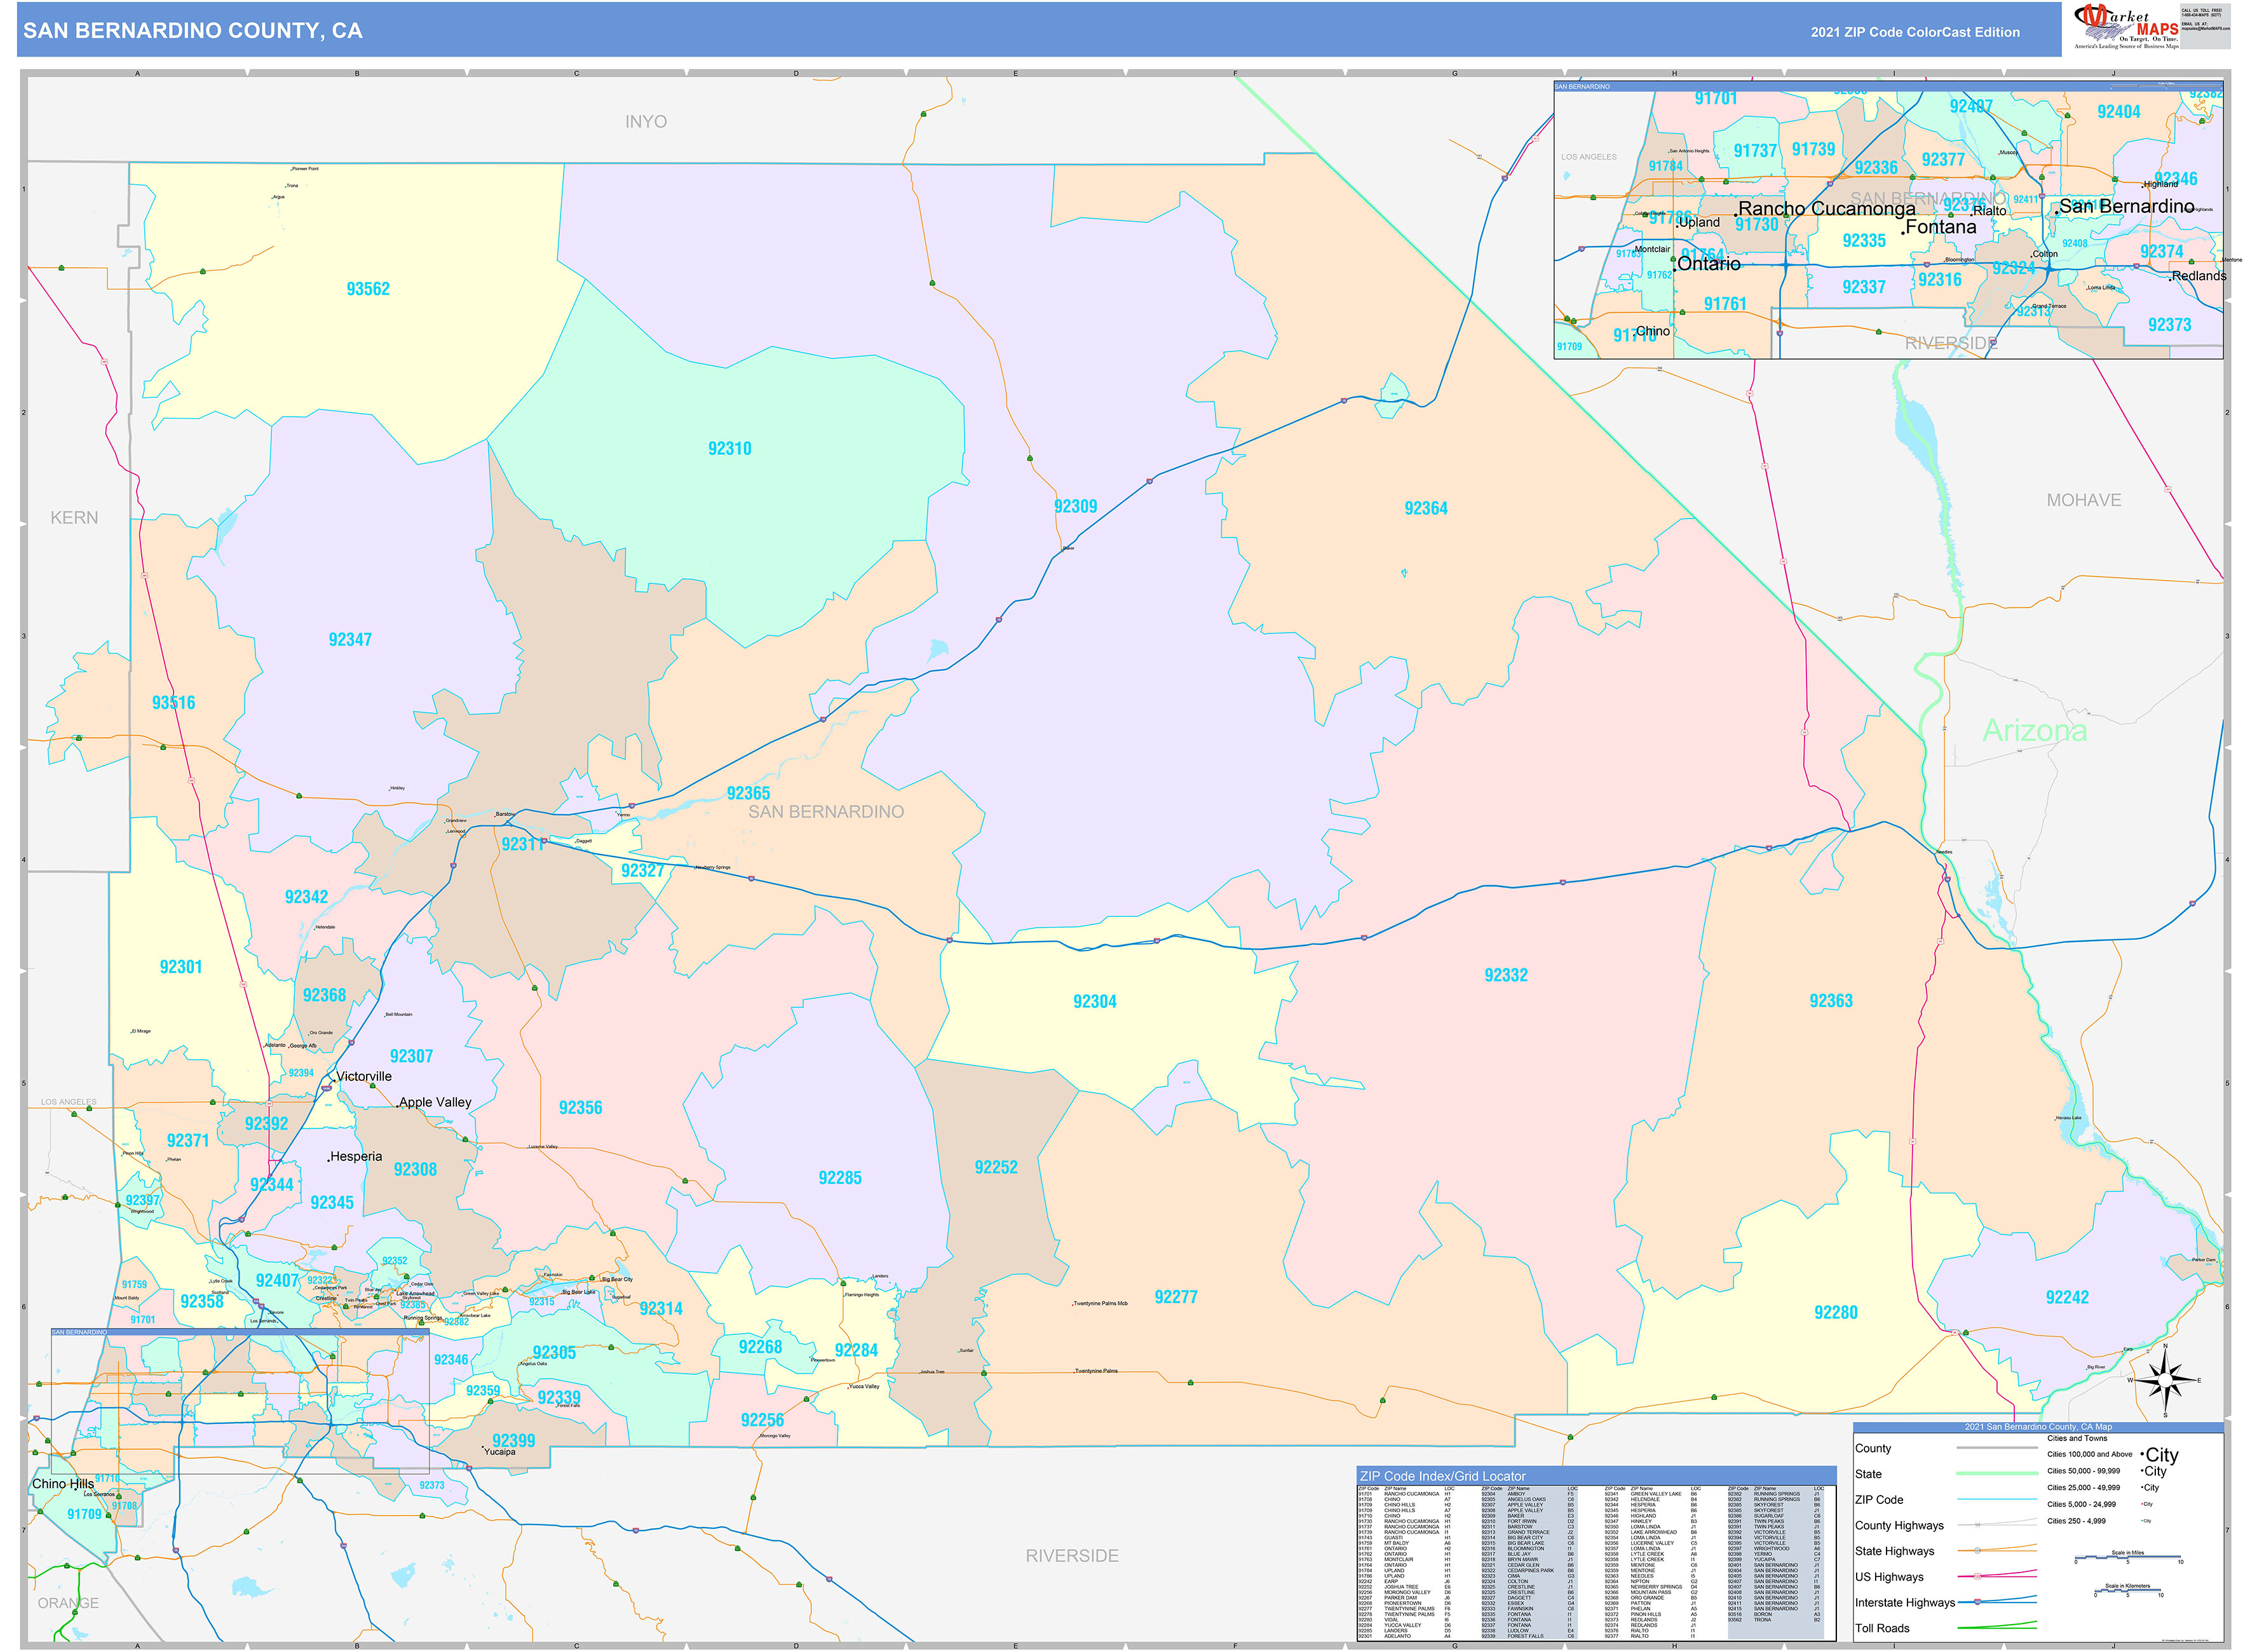2250x1652 pixels.
Task: Click ZIP code 92327 region label
Action: click(x=642, y=870)
